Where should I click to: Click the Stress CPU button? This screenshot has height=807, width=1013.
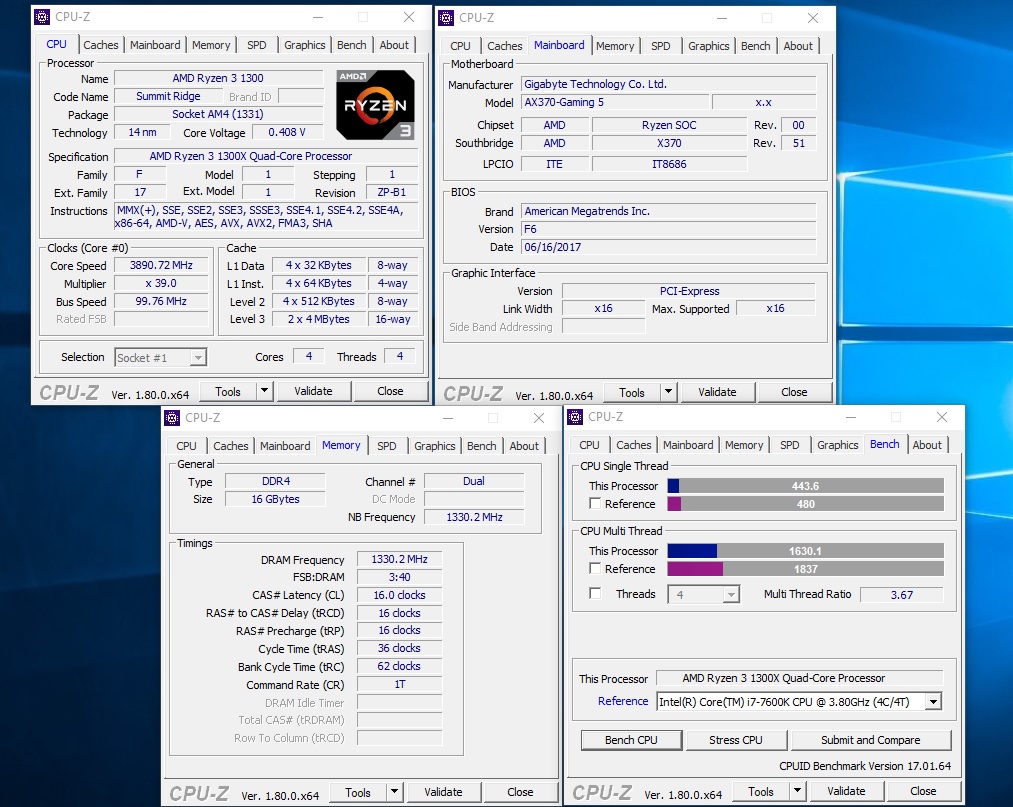click(736, 740)
